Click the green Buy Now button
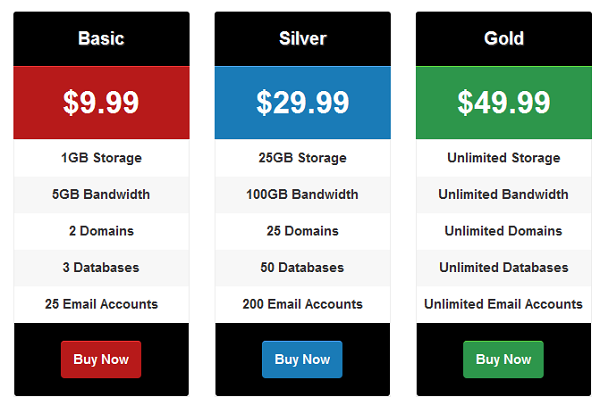The height and width of the screenshot is (405, 600). (503, 359)
